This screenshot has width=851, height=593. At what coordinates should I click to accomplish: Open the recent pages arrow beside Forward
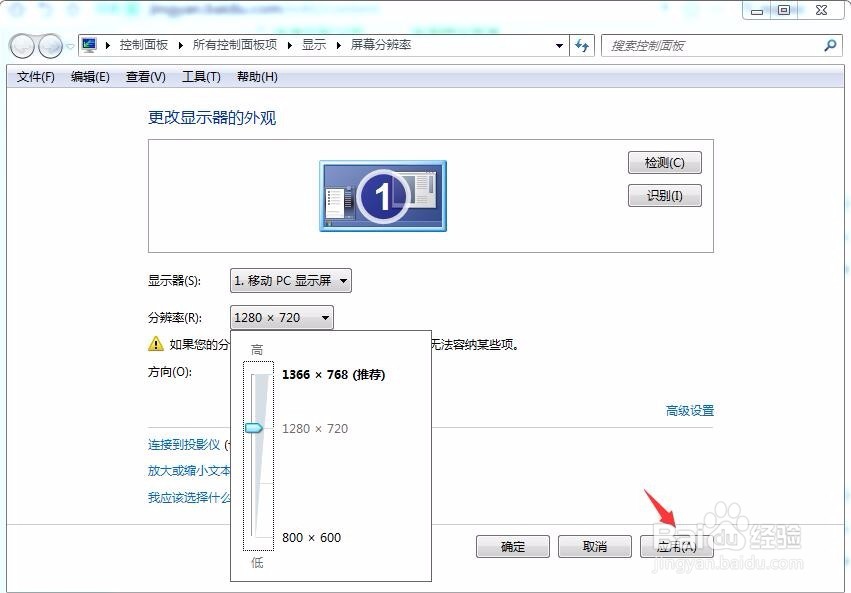click(x=70, y=47)
